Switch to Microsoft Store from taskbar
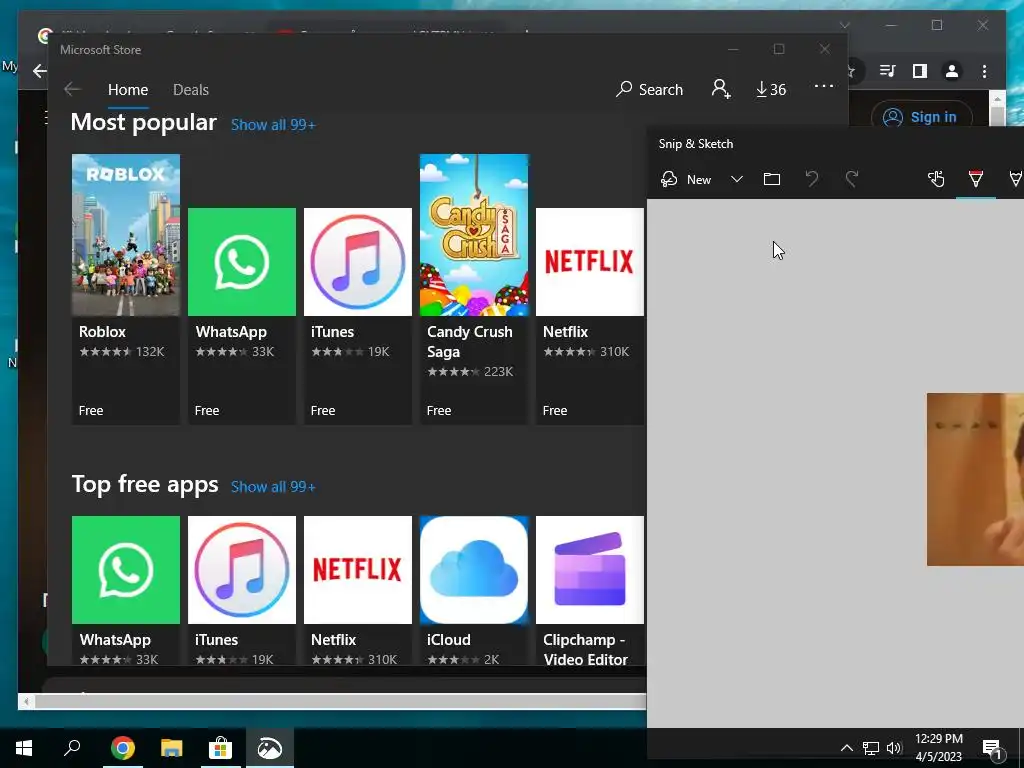 click(x=221, y=748)
